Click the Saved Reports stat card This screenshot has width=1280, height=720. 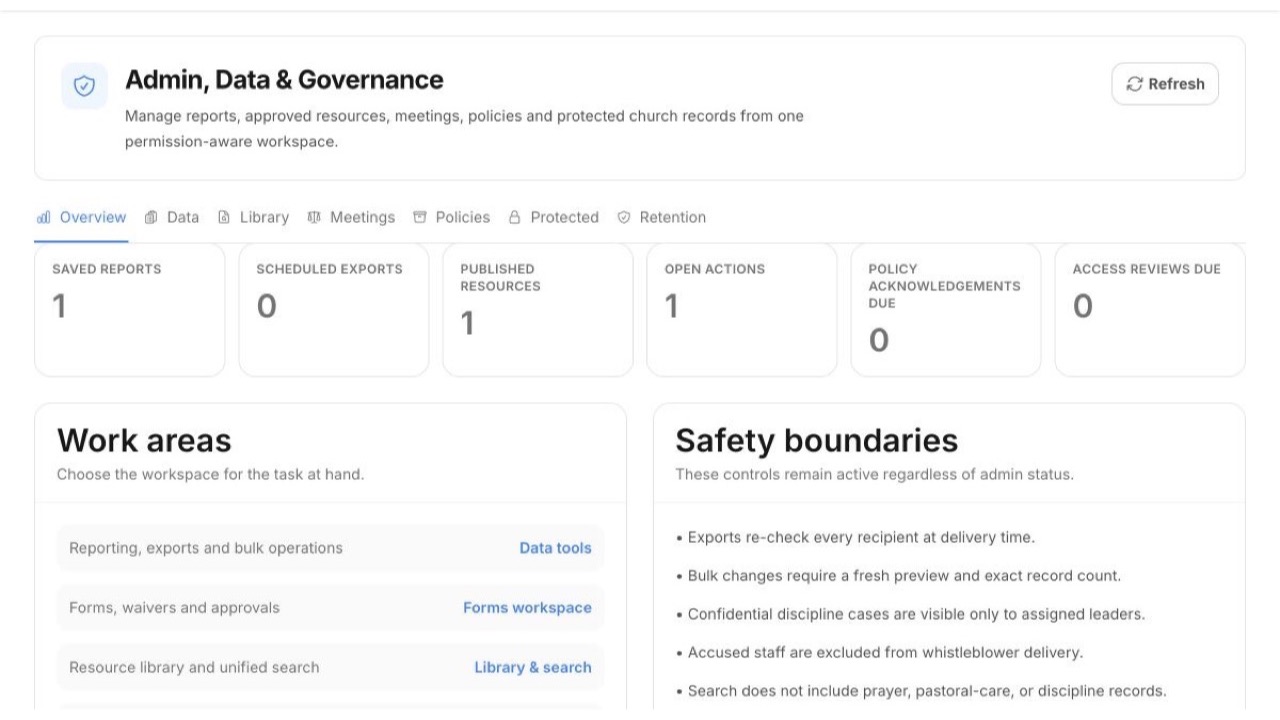[130, 310]
